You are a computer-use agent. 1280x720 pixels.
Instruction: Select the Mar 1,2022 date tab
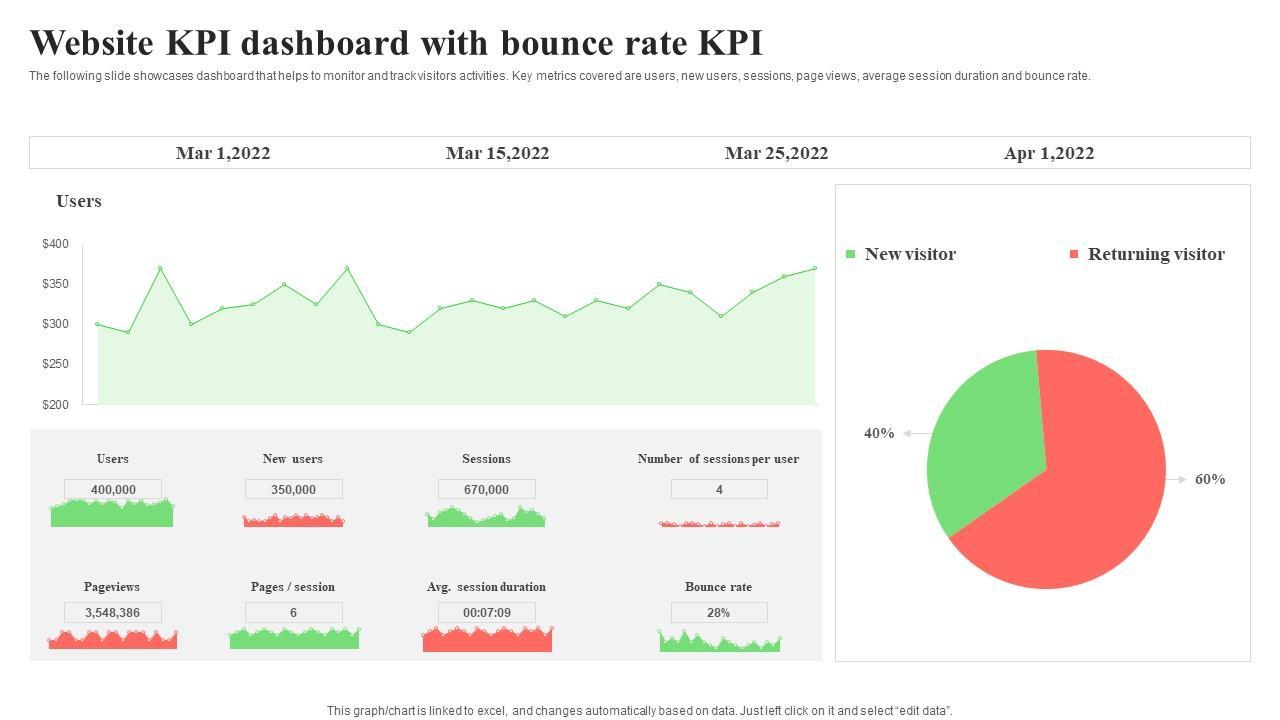[222, 153]
